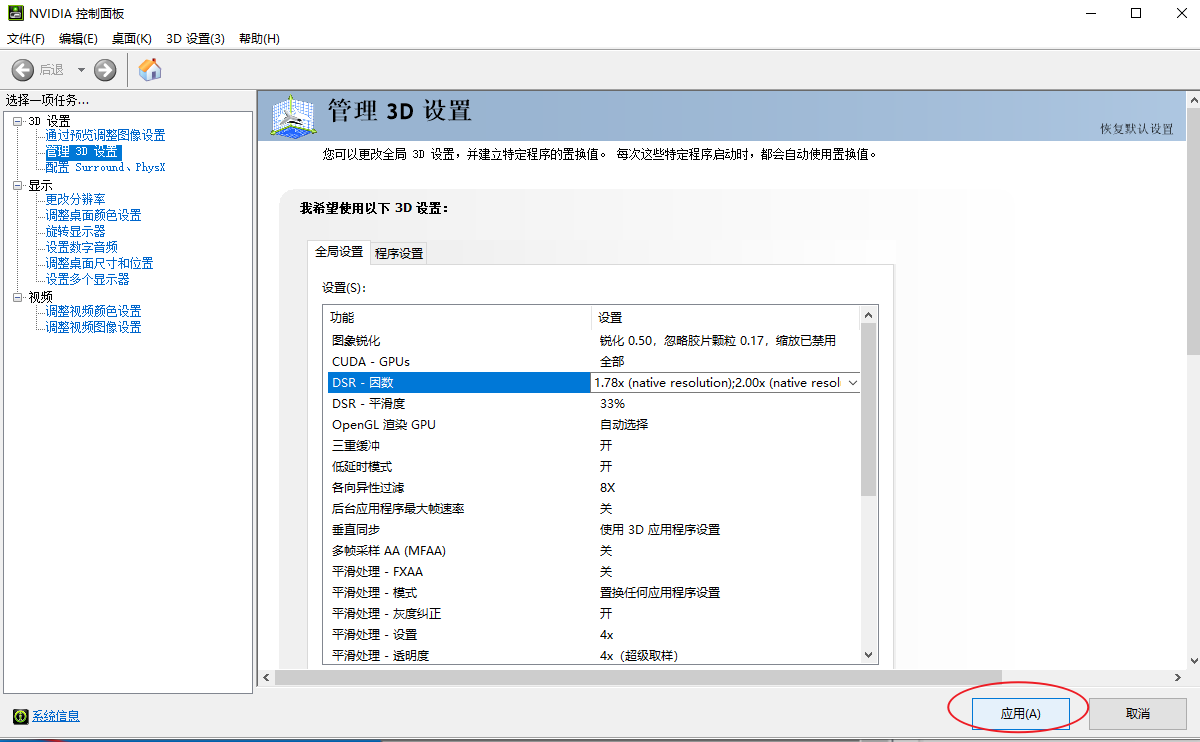Click the green system information icon

[21, 716]
